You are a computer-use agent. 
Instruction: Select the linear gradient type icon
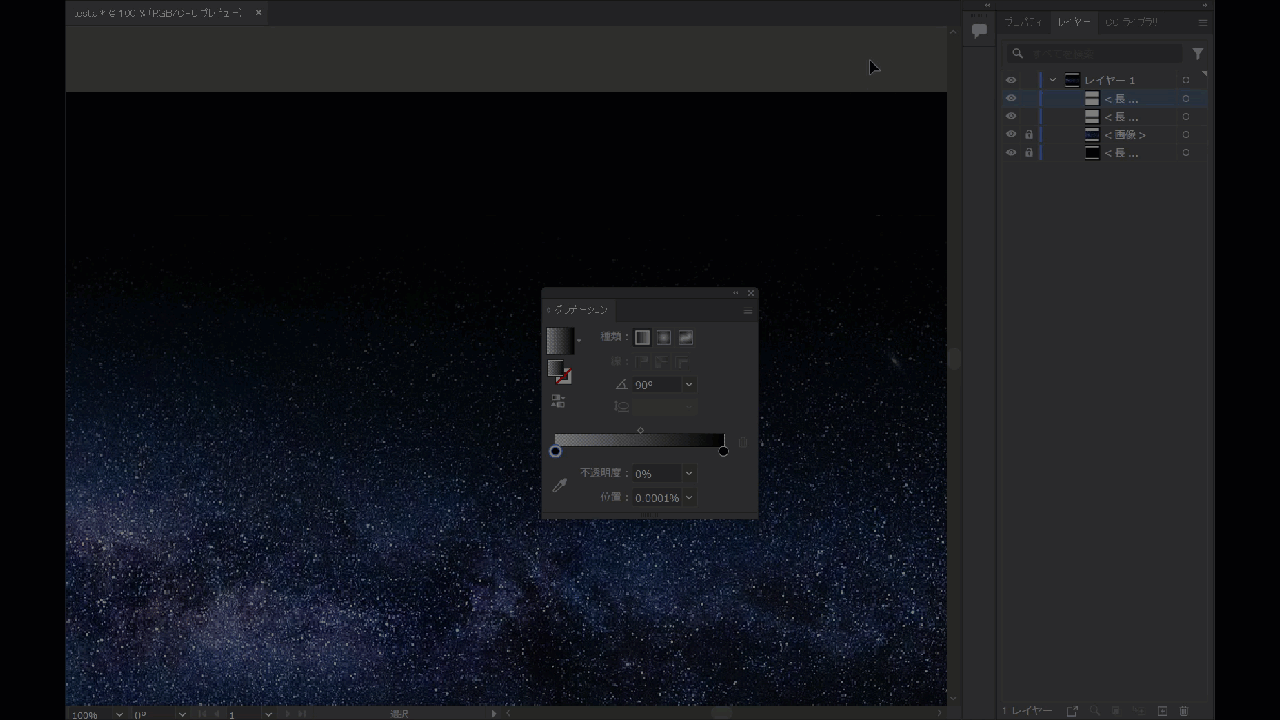click(643, 337)
